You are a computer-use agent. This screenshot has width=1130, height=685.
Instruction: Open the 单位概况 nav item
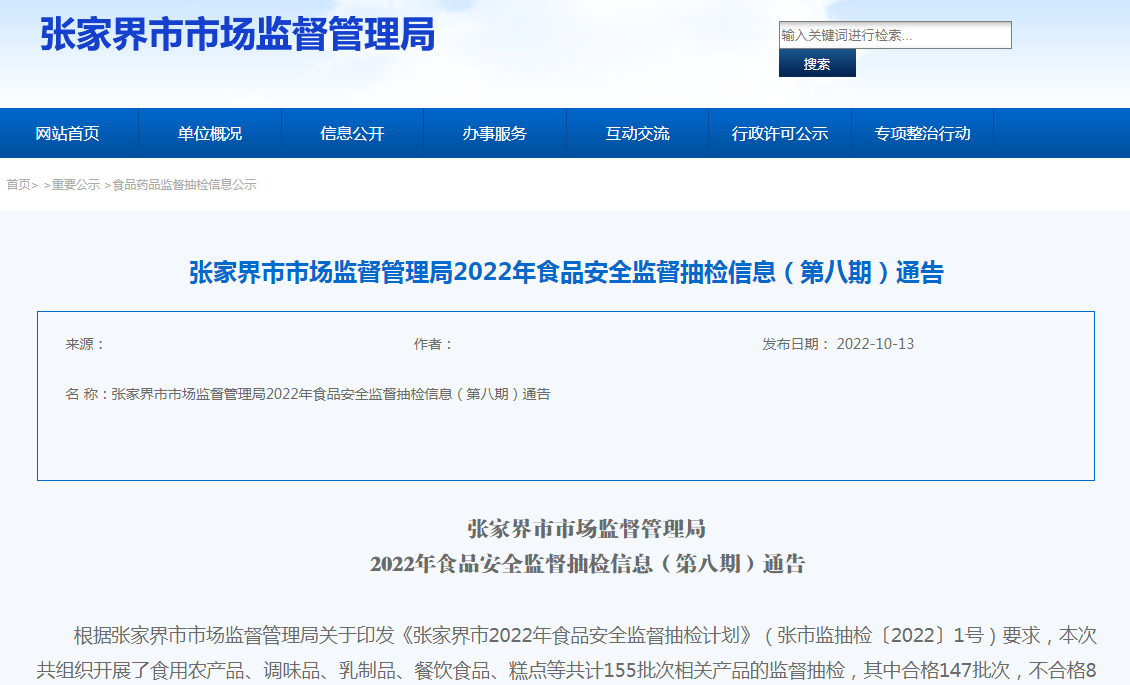coord(210,133)
